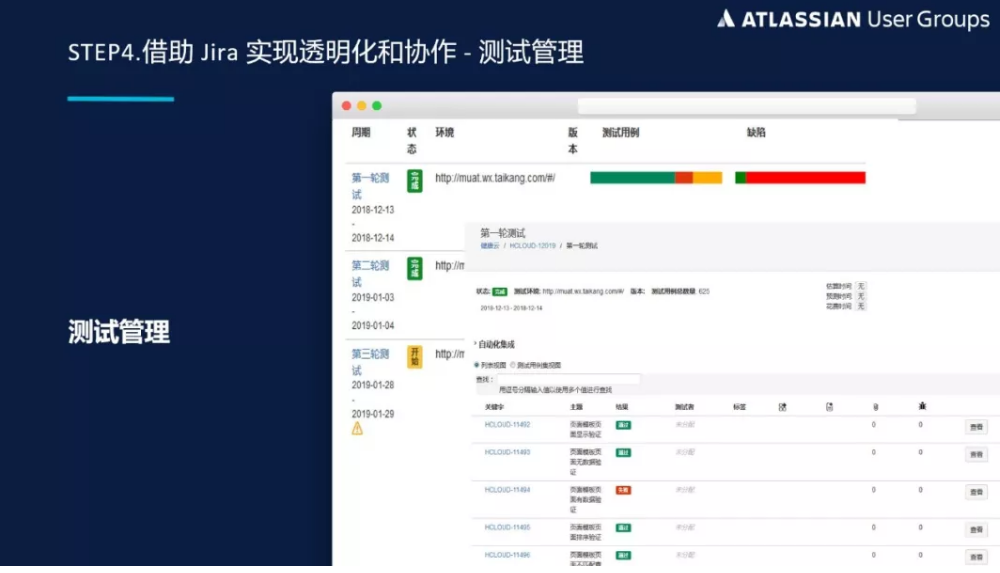This screenshot has width=1000, height=573.
Task: Open HCLOUD-12019 in the breadcrumb
Action: [x=533, y=246]
